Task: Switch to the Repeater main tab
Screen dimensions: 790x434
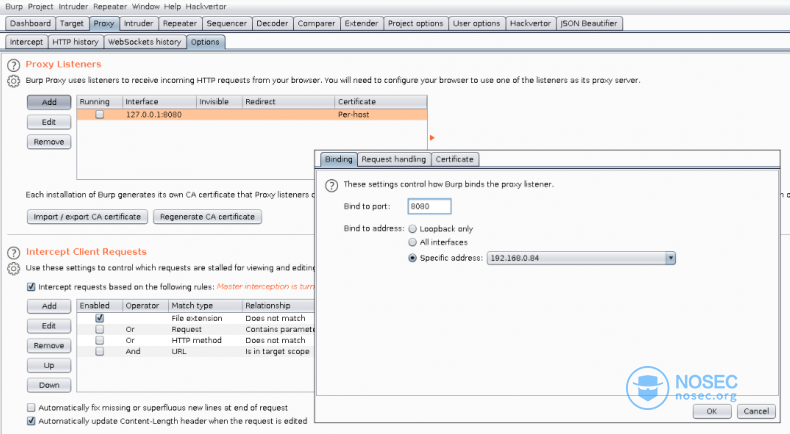Action: pos(180,23)
